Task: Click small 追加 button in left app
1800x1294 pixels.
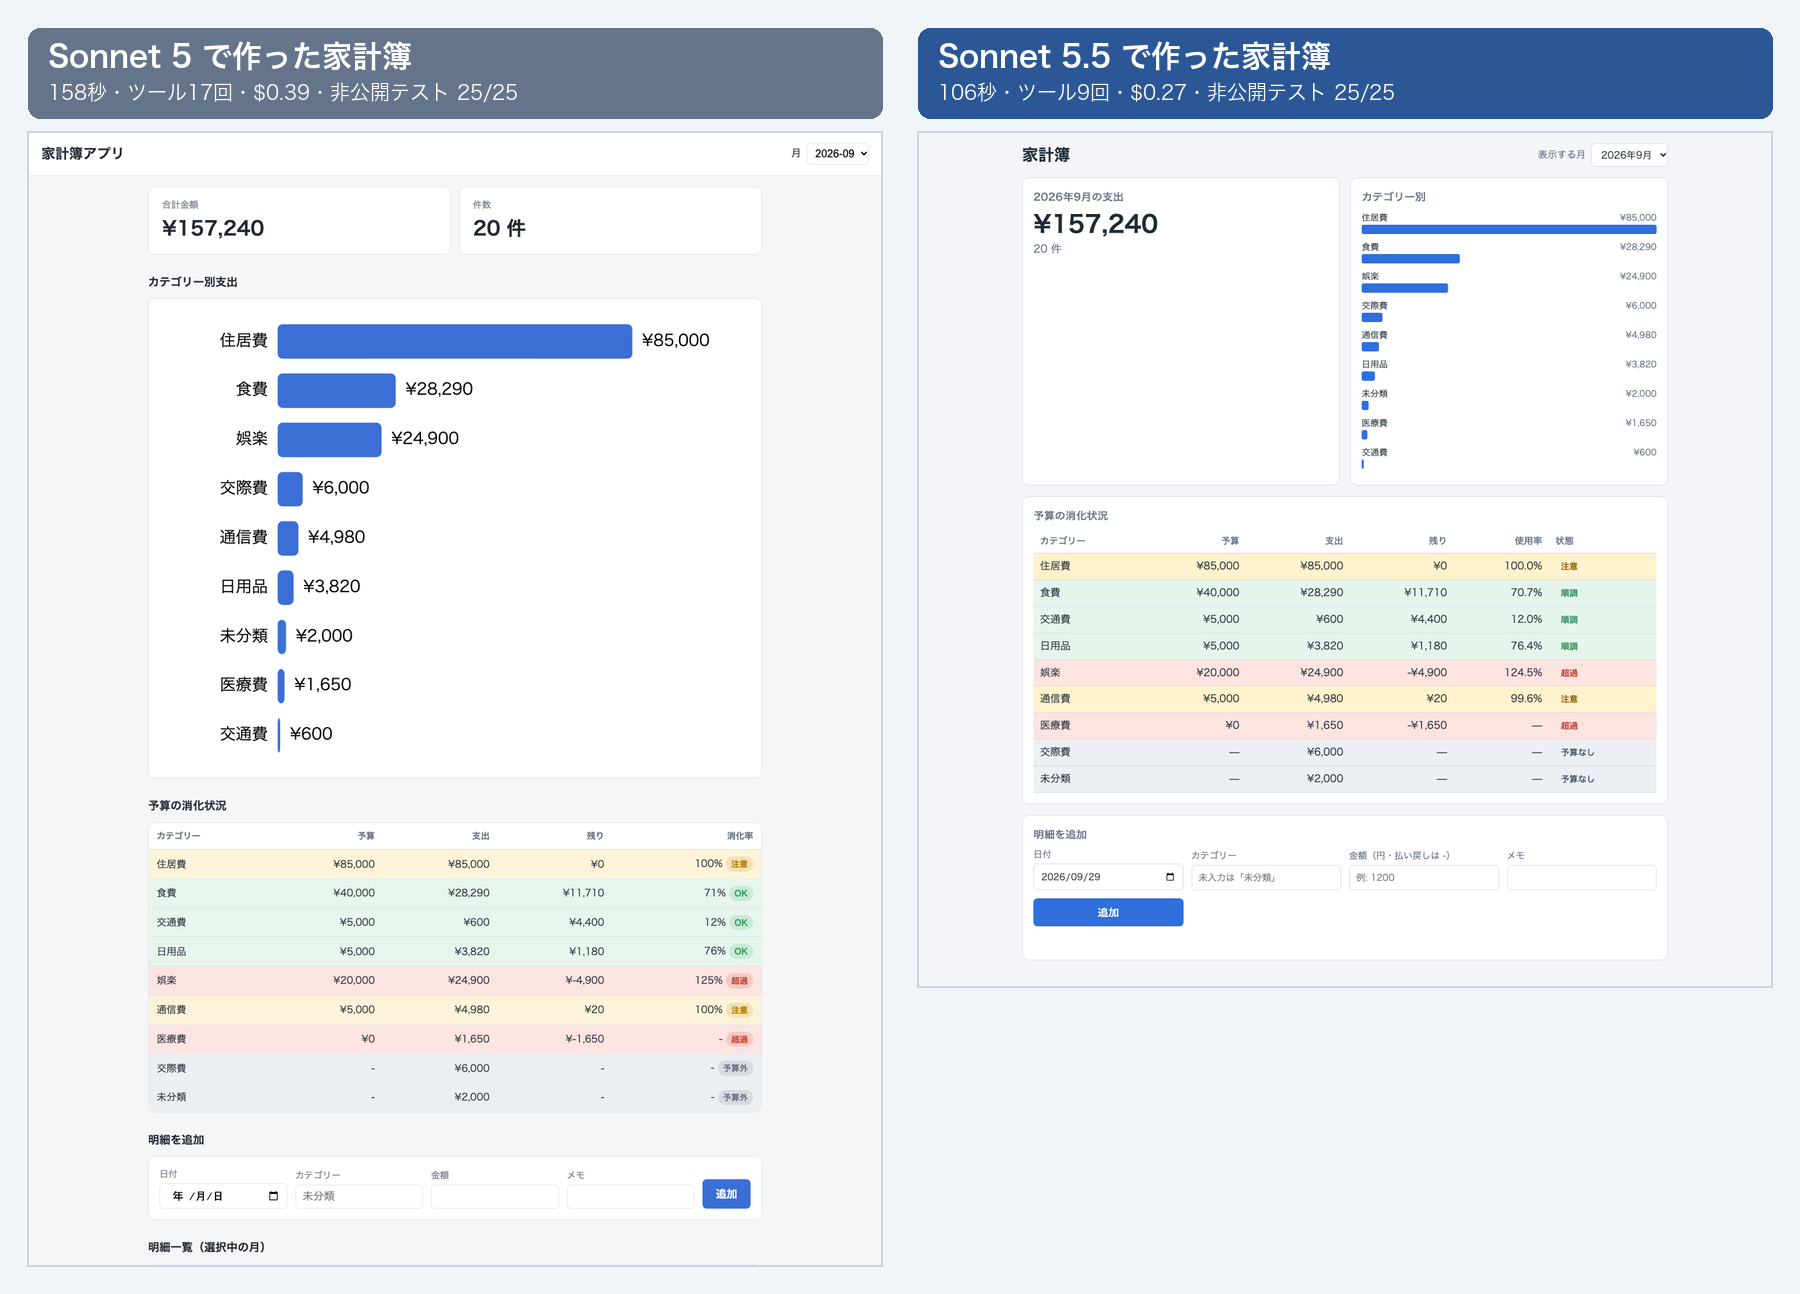Action: 726,1194
